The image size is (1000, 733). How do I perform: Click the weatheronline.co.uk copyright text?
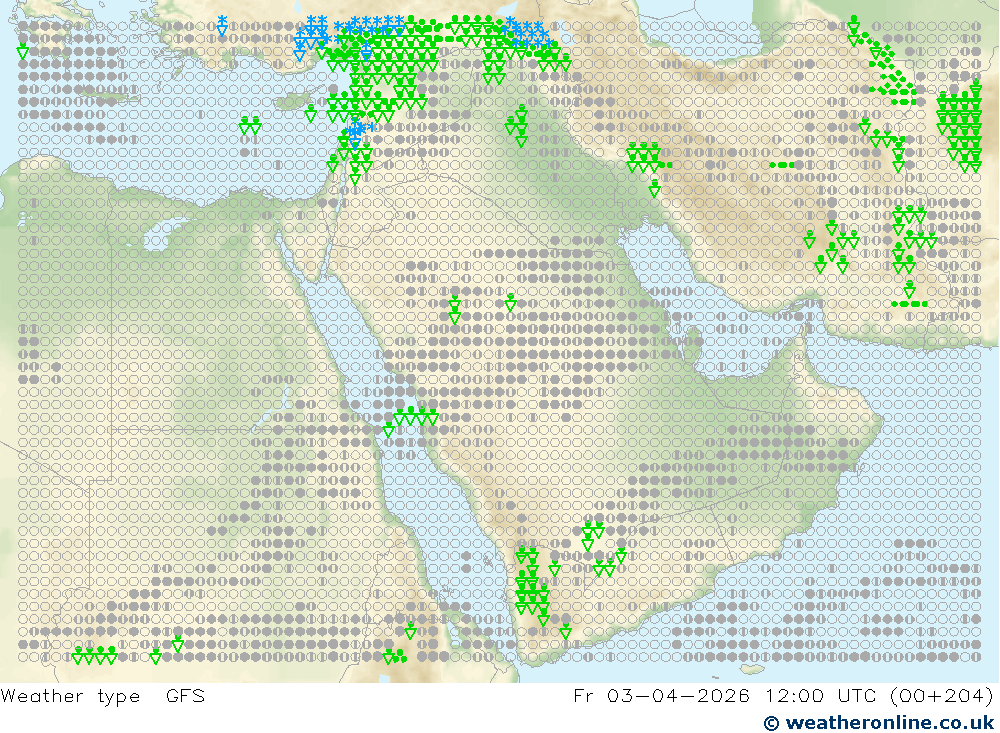(879, 723)
